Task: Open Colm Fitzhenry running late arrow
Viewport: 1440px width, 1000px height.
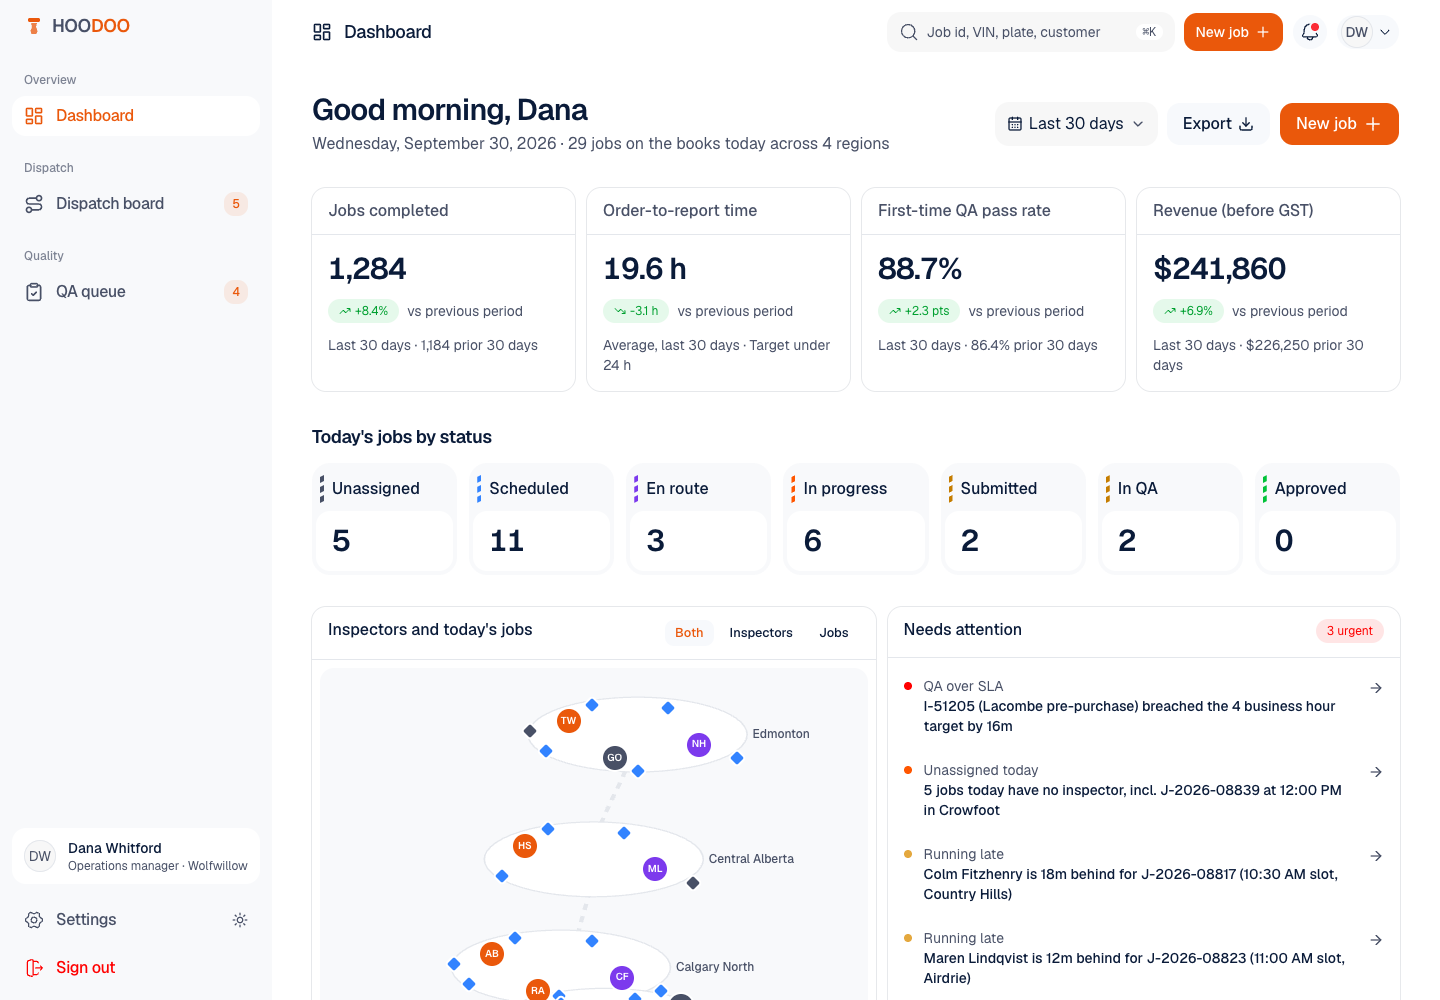Action: pos(1376,856)
